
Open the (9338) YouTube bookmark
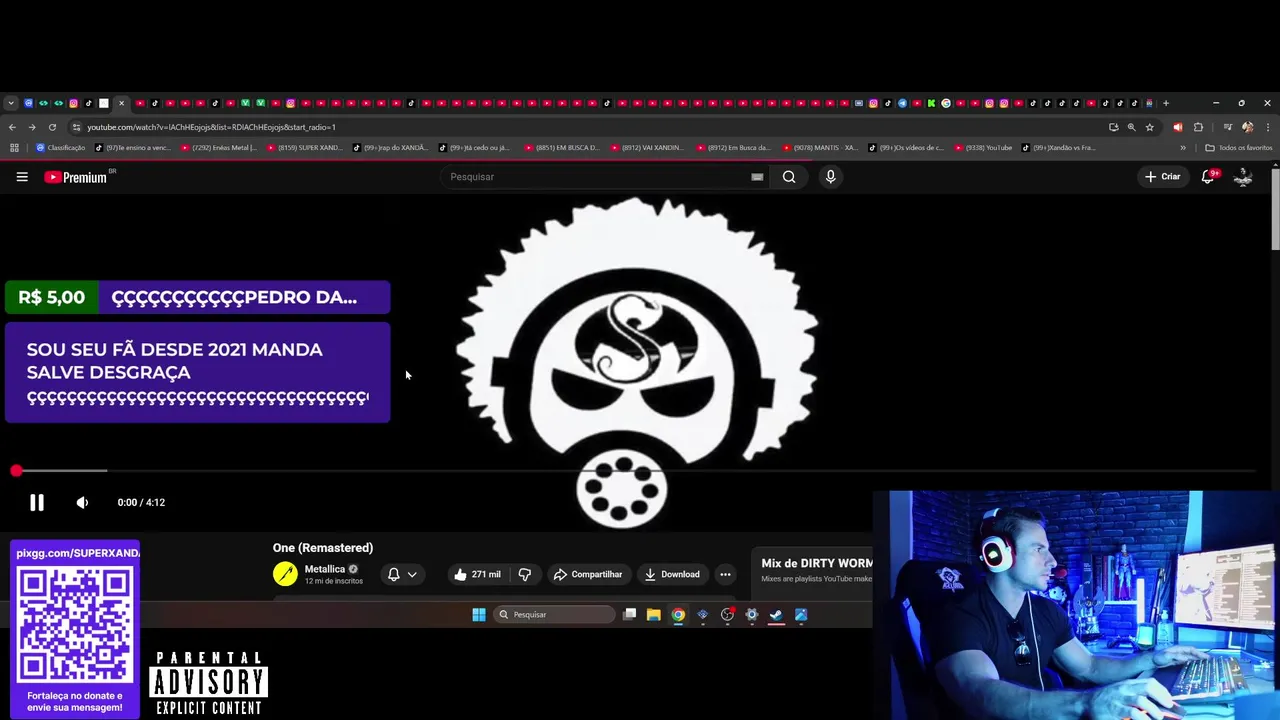point(983,148)
